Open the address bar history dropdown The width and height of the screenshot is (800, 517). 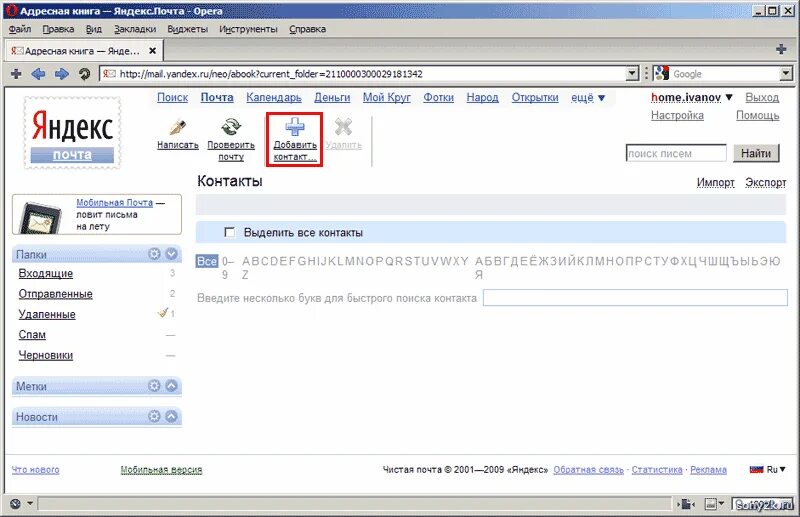pyautogui.click(x=632, y=74)
